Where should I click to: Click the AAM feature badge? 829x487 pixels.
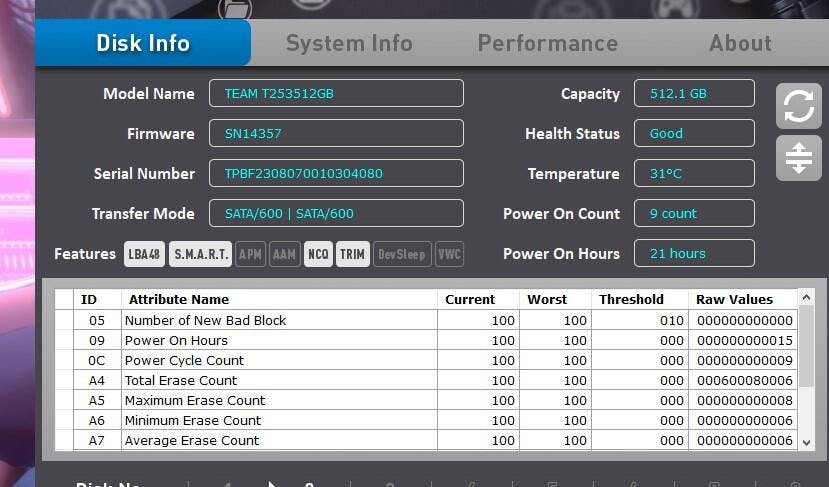(284, 254)
